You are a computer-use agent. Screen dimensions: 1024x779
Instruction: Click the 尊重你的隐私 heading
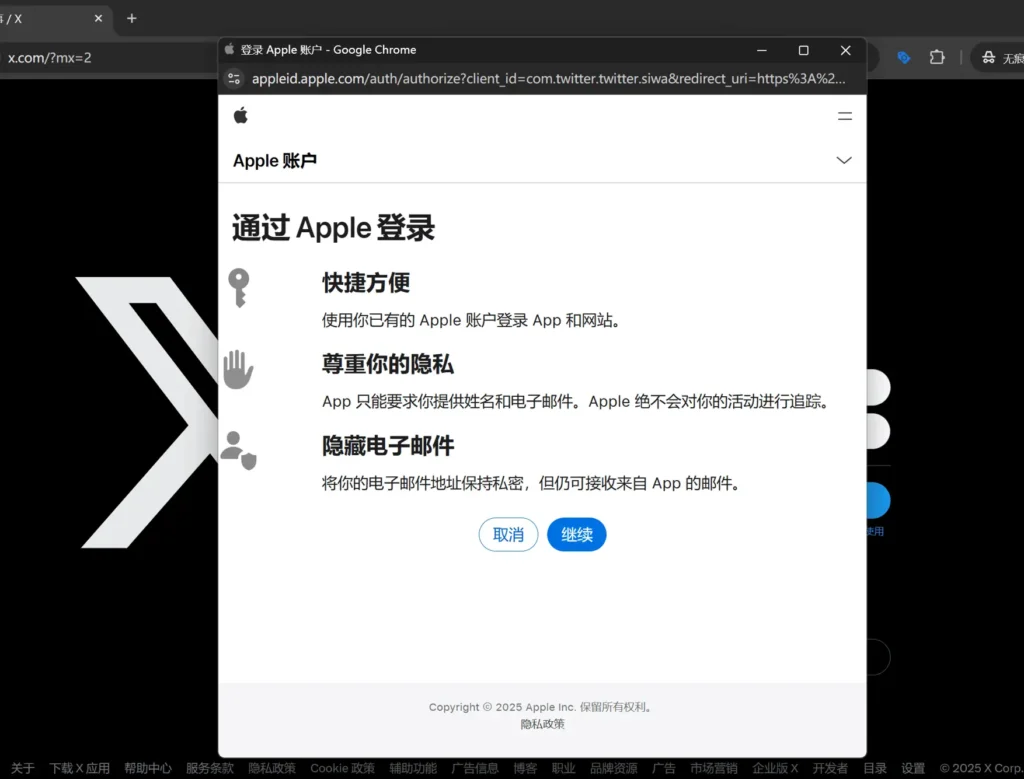(388, 364)
